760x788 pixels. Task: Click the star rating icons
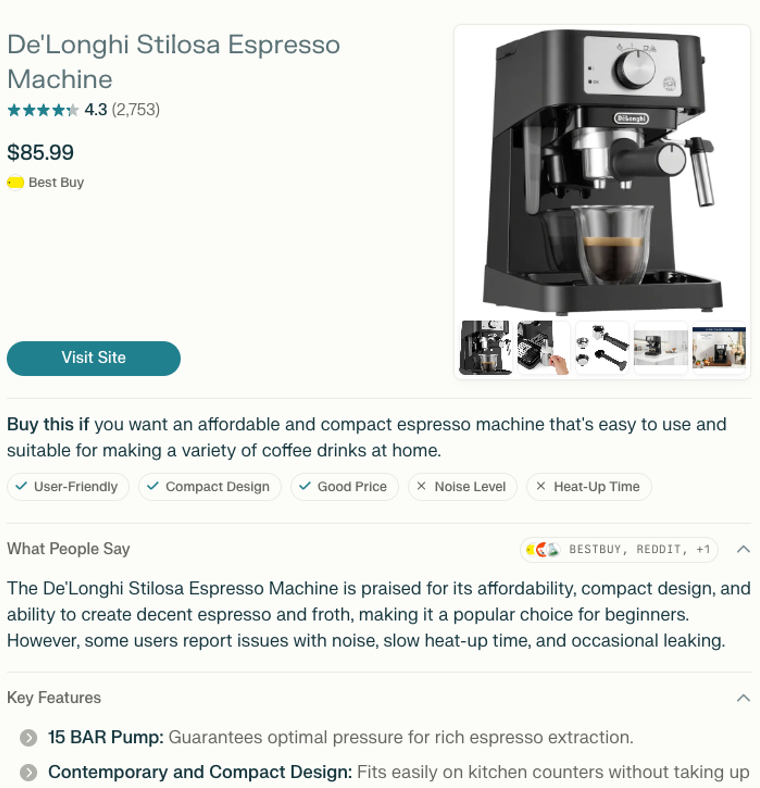[43, 110]
